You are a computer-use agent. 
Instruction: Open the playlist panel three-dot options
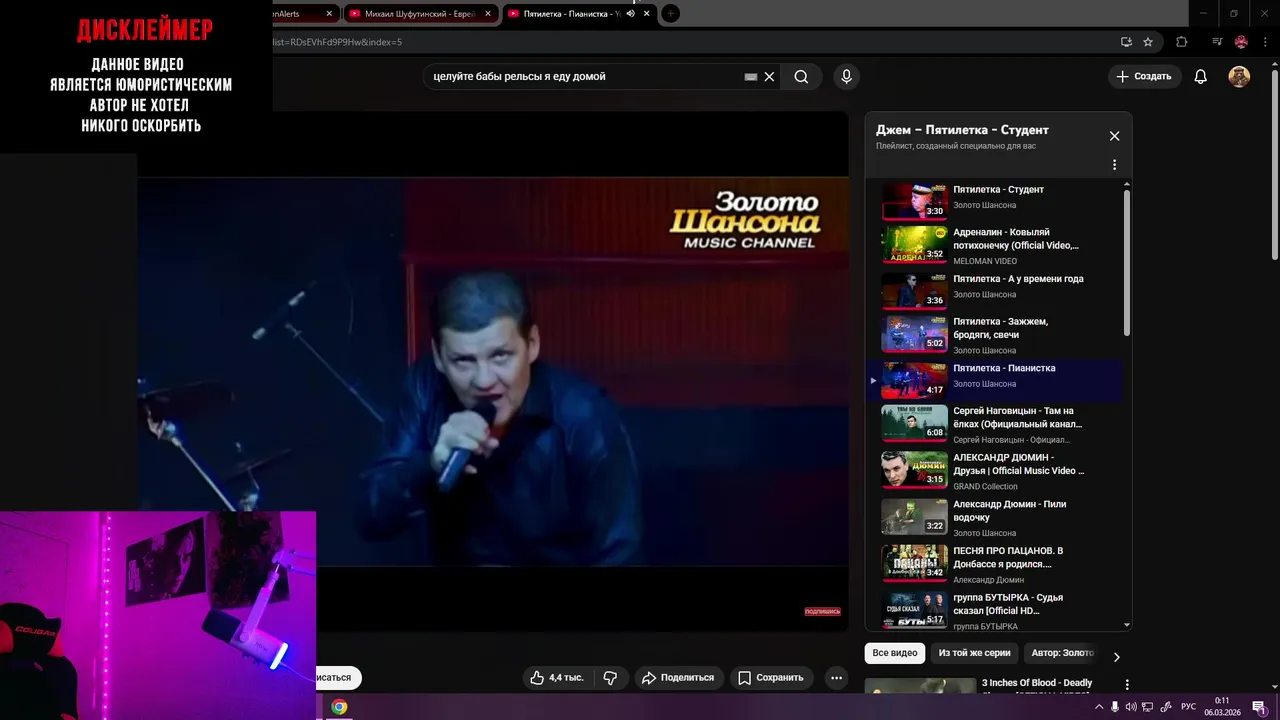[1114, 165]
